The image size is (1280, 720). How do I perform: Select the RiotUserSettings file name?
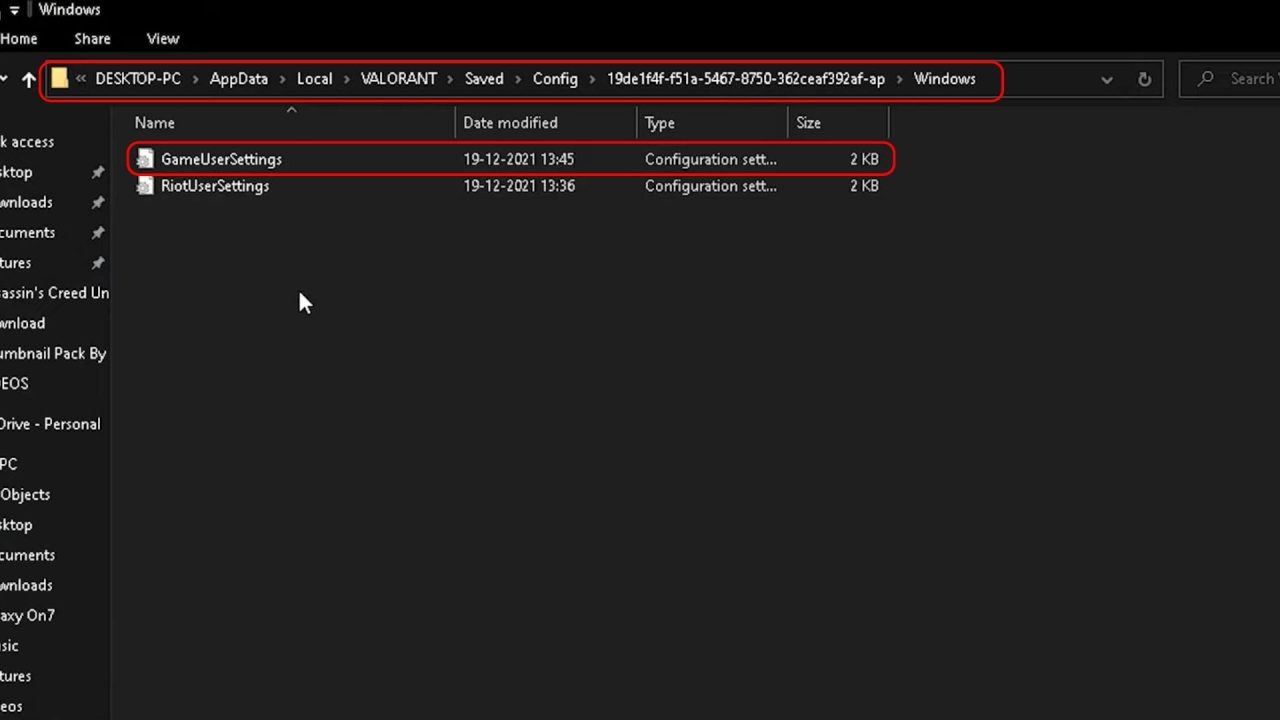pos(215,186)
